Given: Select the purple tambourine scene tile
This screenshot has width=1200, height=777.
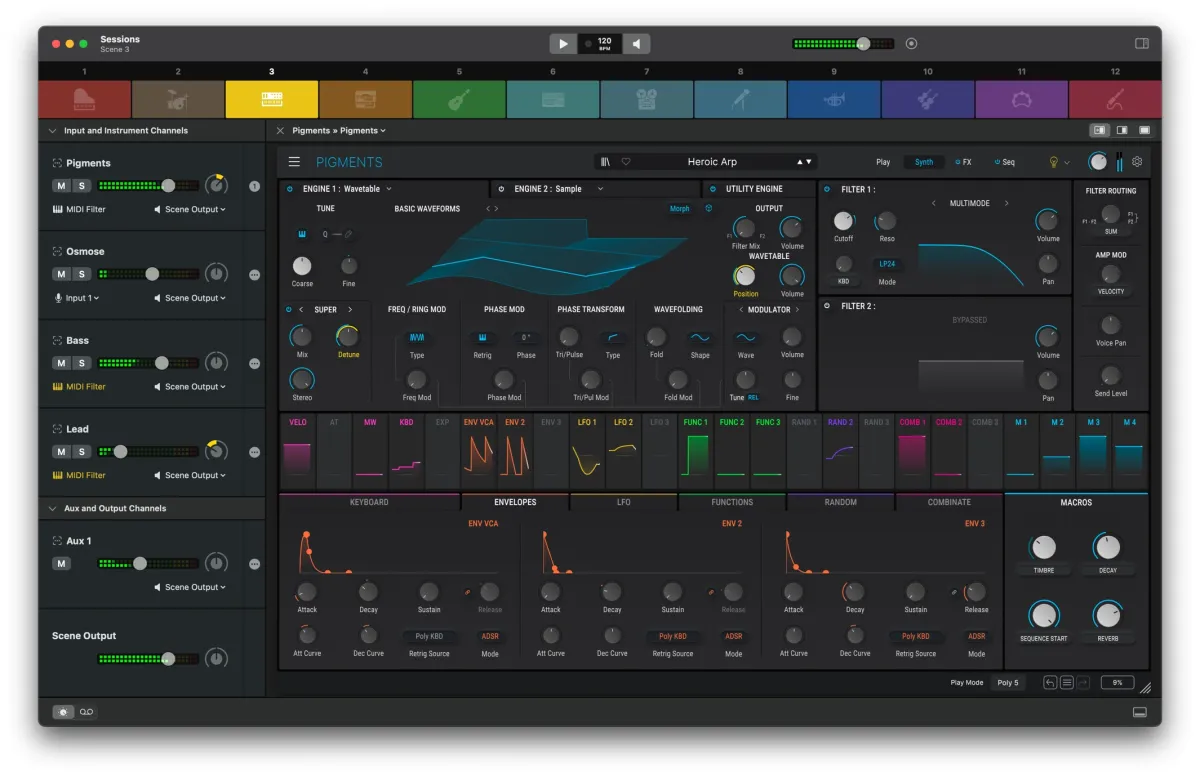Looking at the screenshot, I should pyautogui.click(x=1021, y=99).
